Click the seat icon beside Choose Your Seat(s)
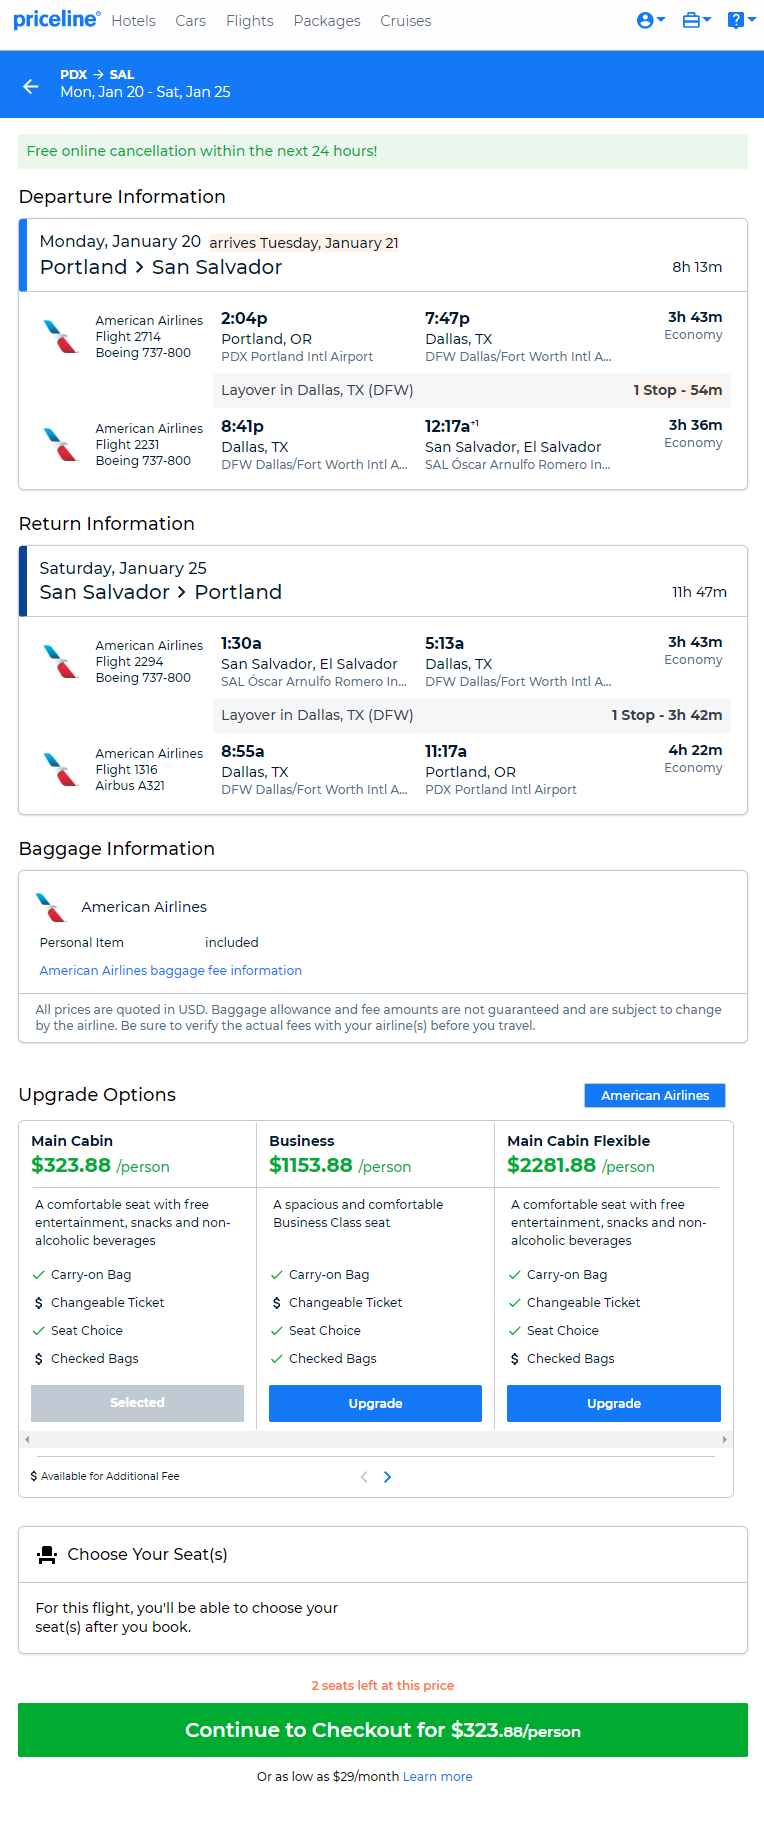This screenshot has width=764, height=1830. pos(47,1555)
